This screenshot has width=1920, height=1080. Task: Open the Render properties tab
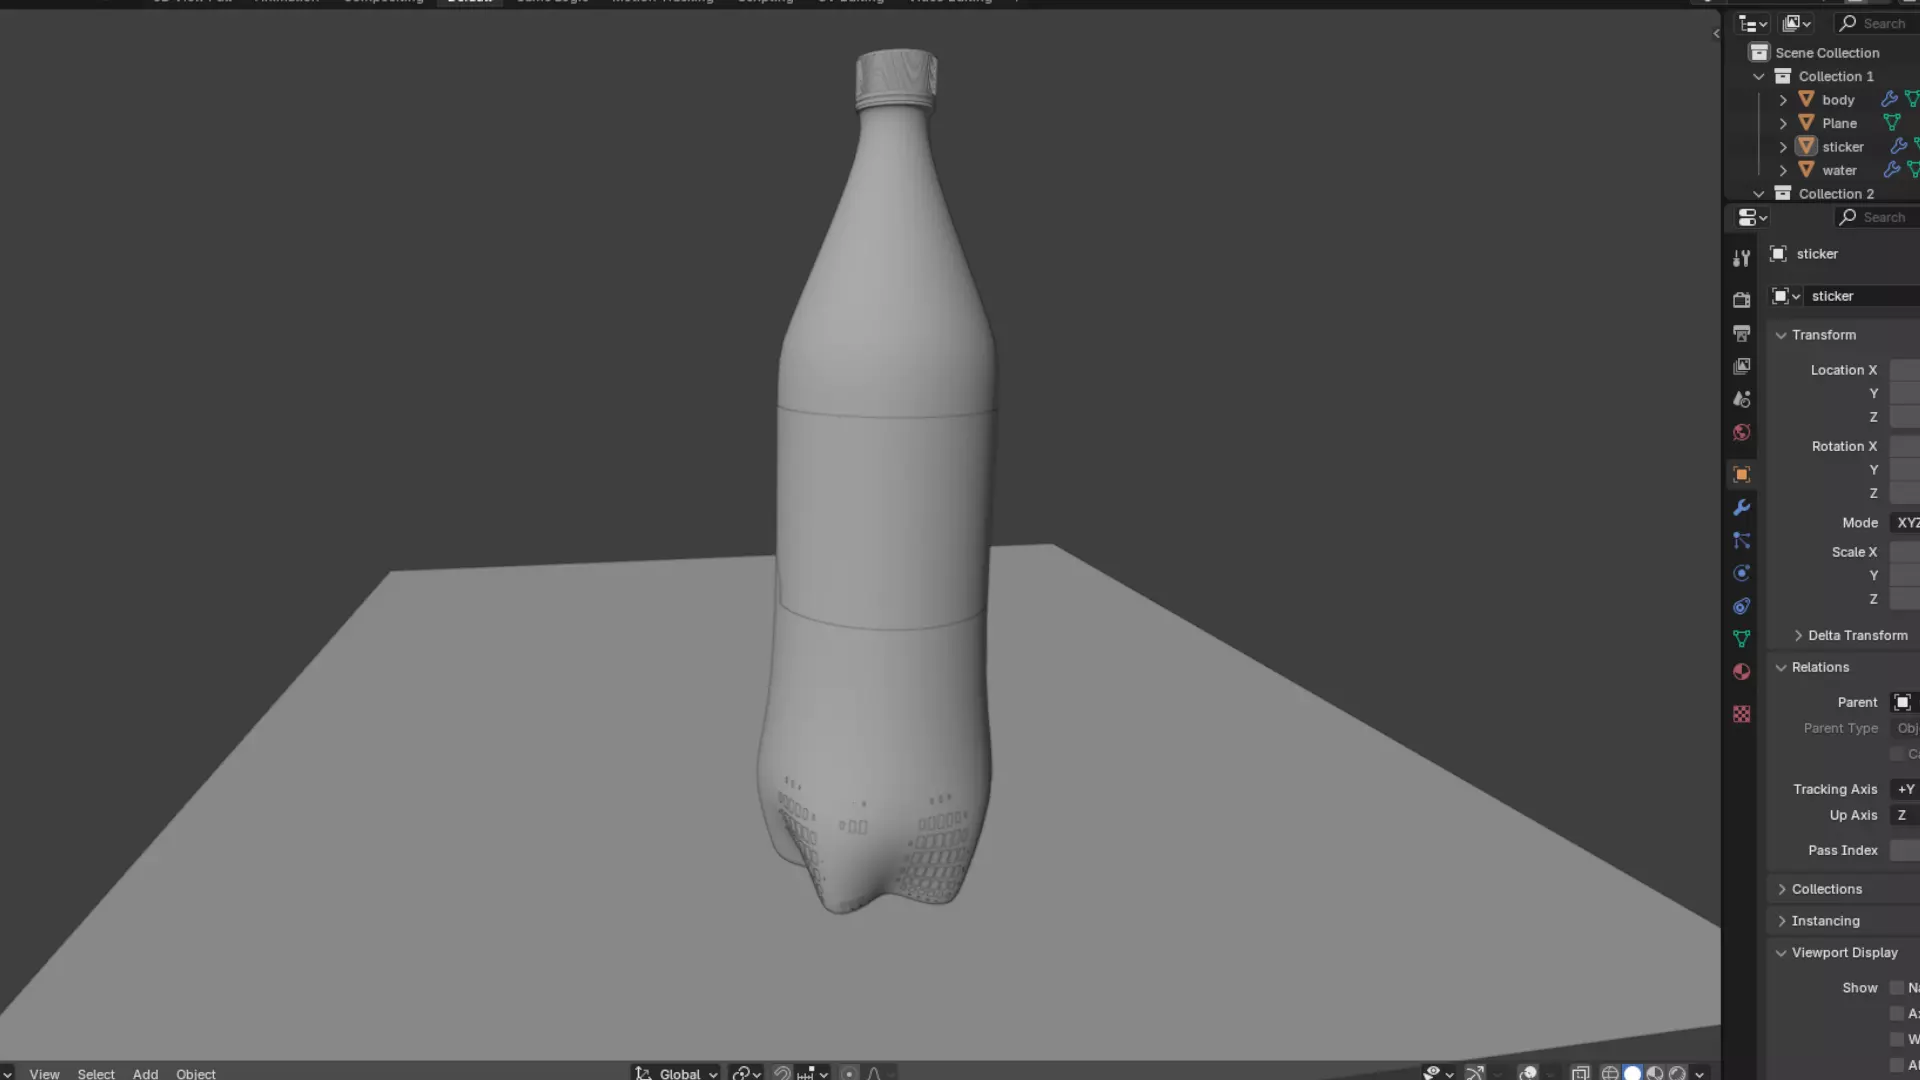(1741, 300)
